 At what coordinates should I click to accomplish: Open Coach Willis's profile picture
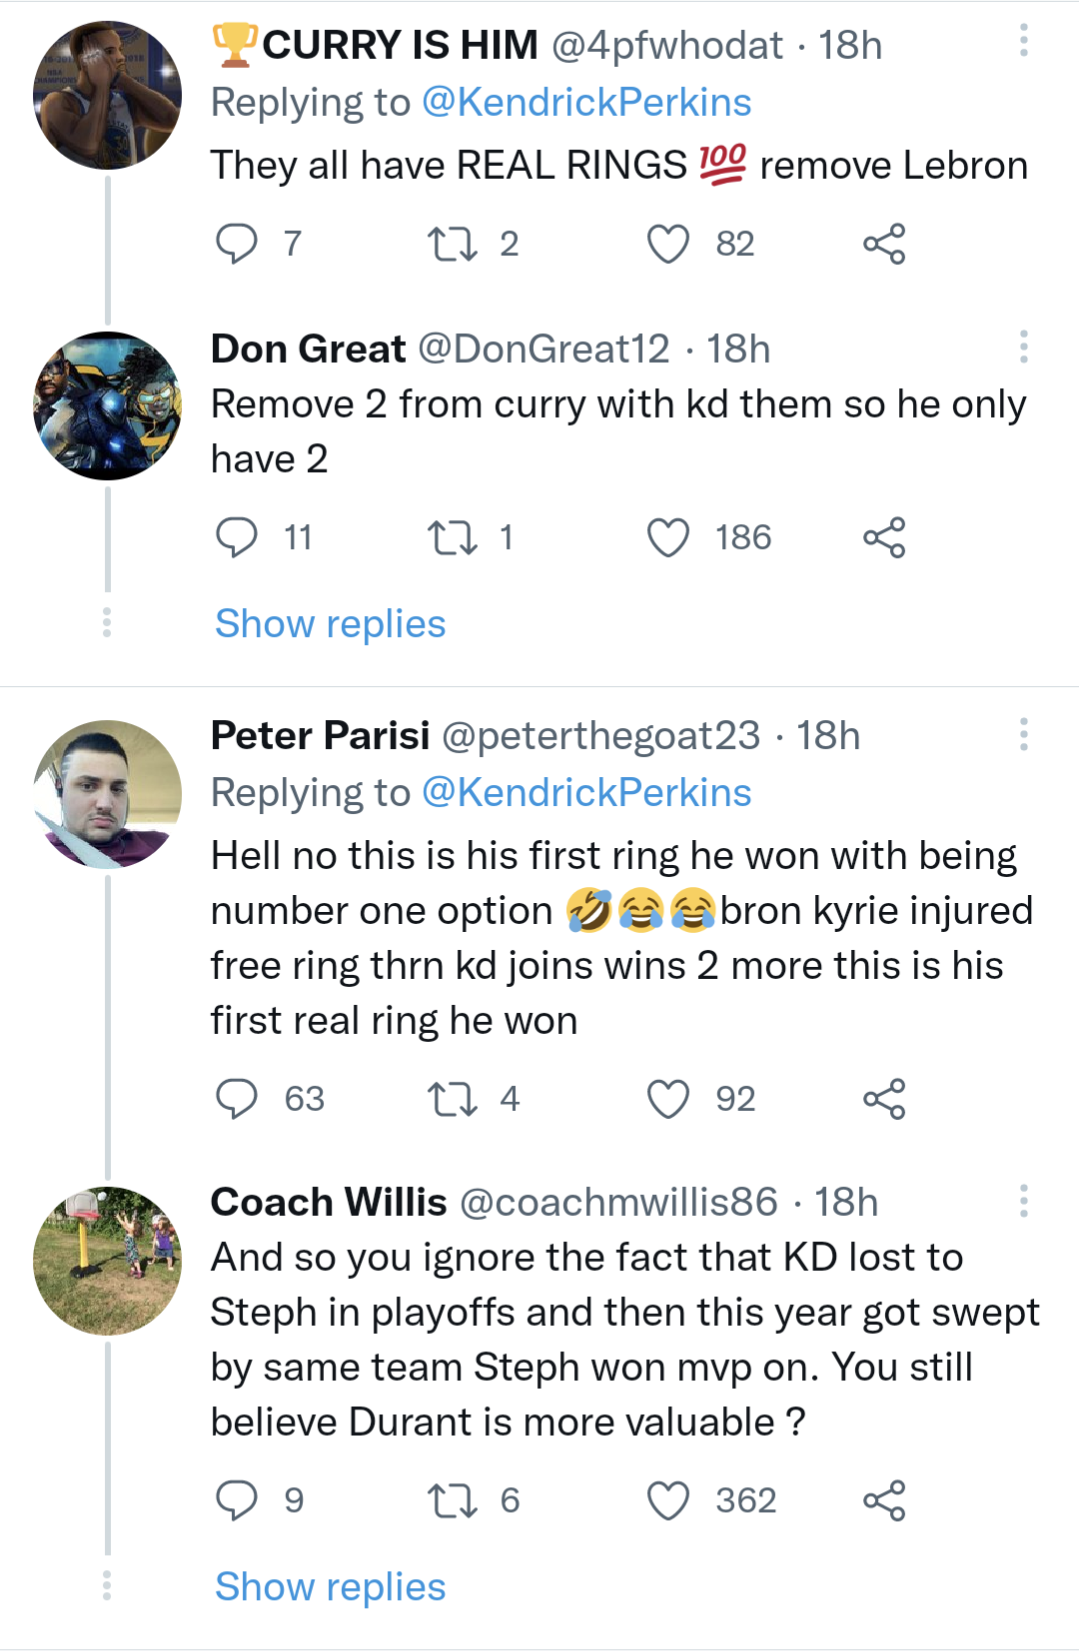107,1261
